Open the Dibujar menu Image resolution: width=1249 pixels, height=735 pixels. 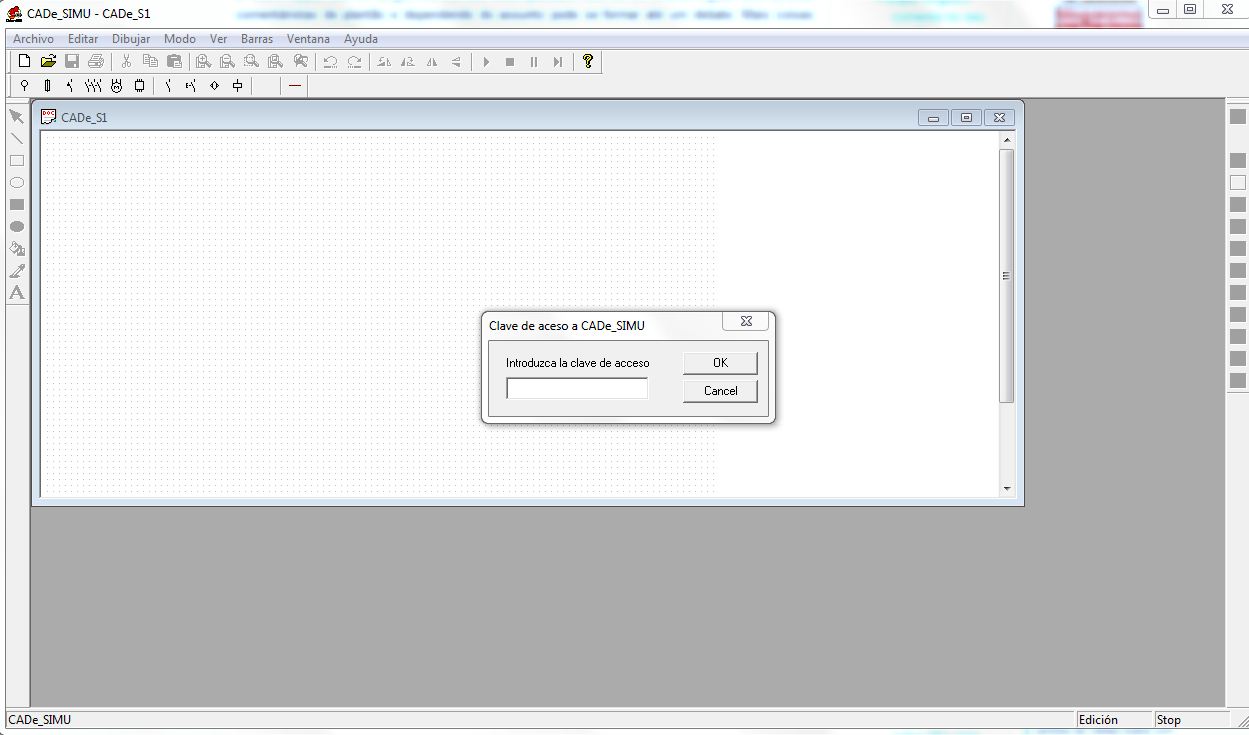pyautogui.click(x=131, y=39)
